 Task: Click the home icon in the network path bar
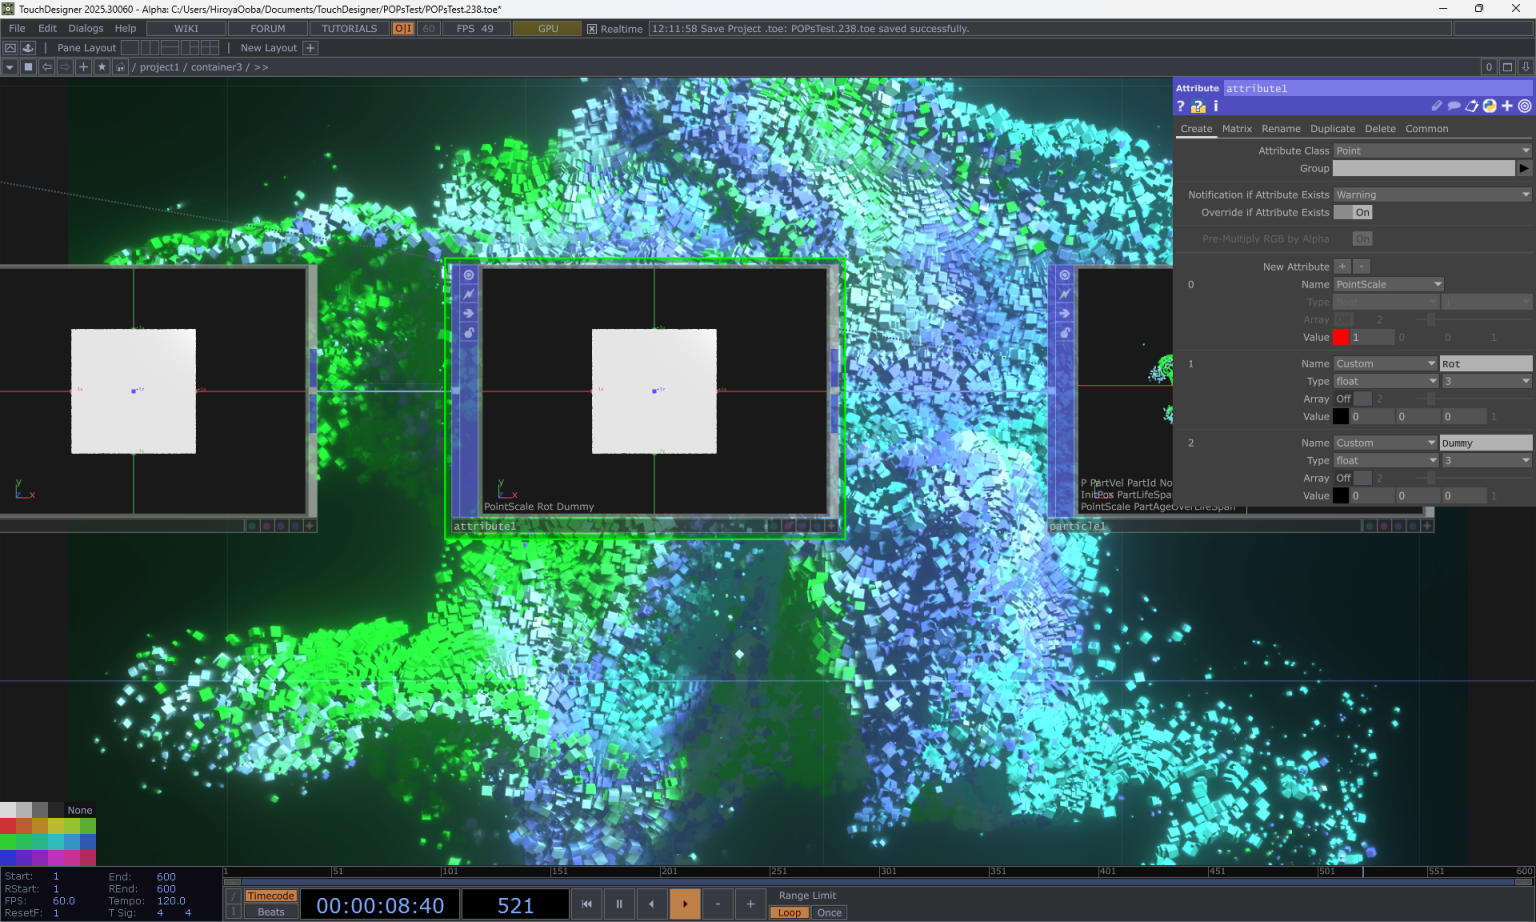coord(120,67)
